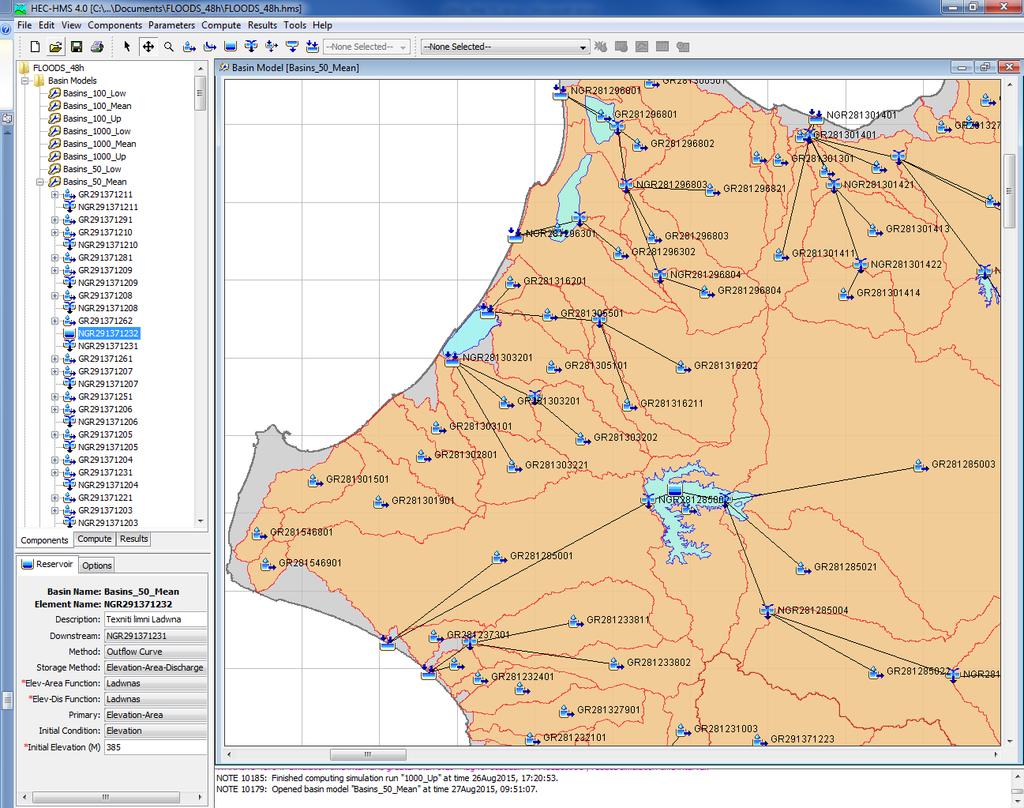Viewport: 1024px width, 808px height.
Task: Click the Initial Elevation field showing 385
Action: [155, 747]
